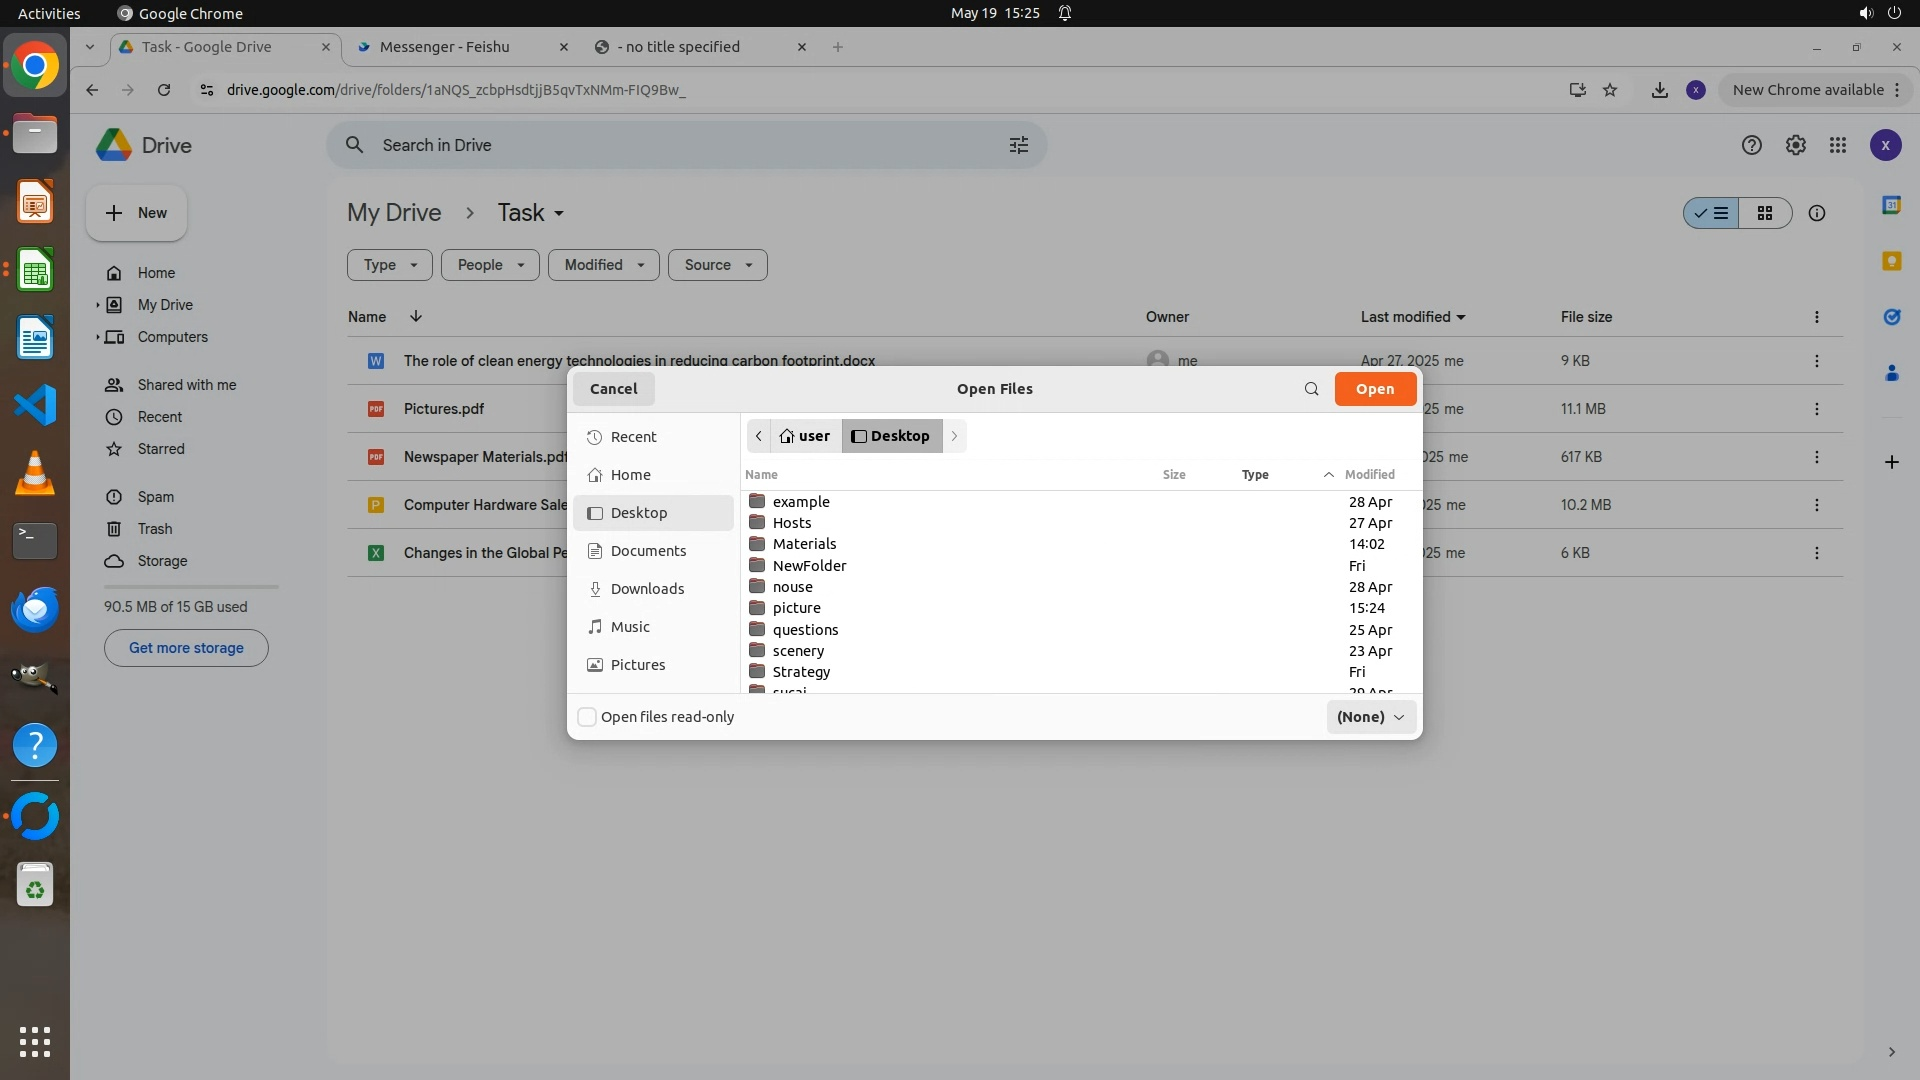Select list layout view toggle
The height and width of the screenshot is (1080, 1920).
[1711, 213]
